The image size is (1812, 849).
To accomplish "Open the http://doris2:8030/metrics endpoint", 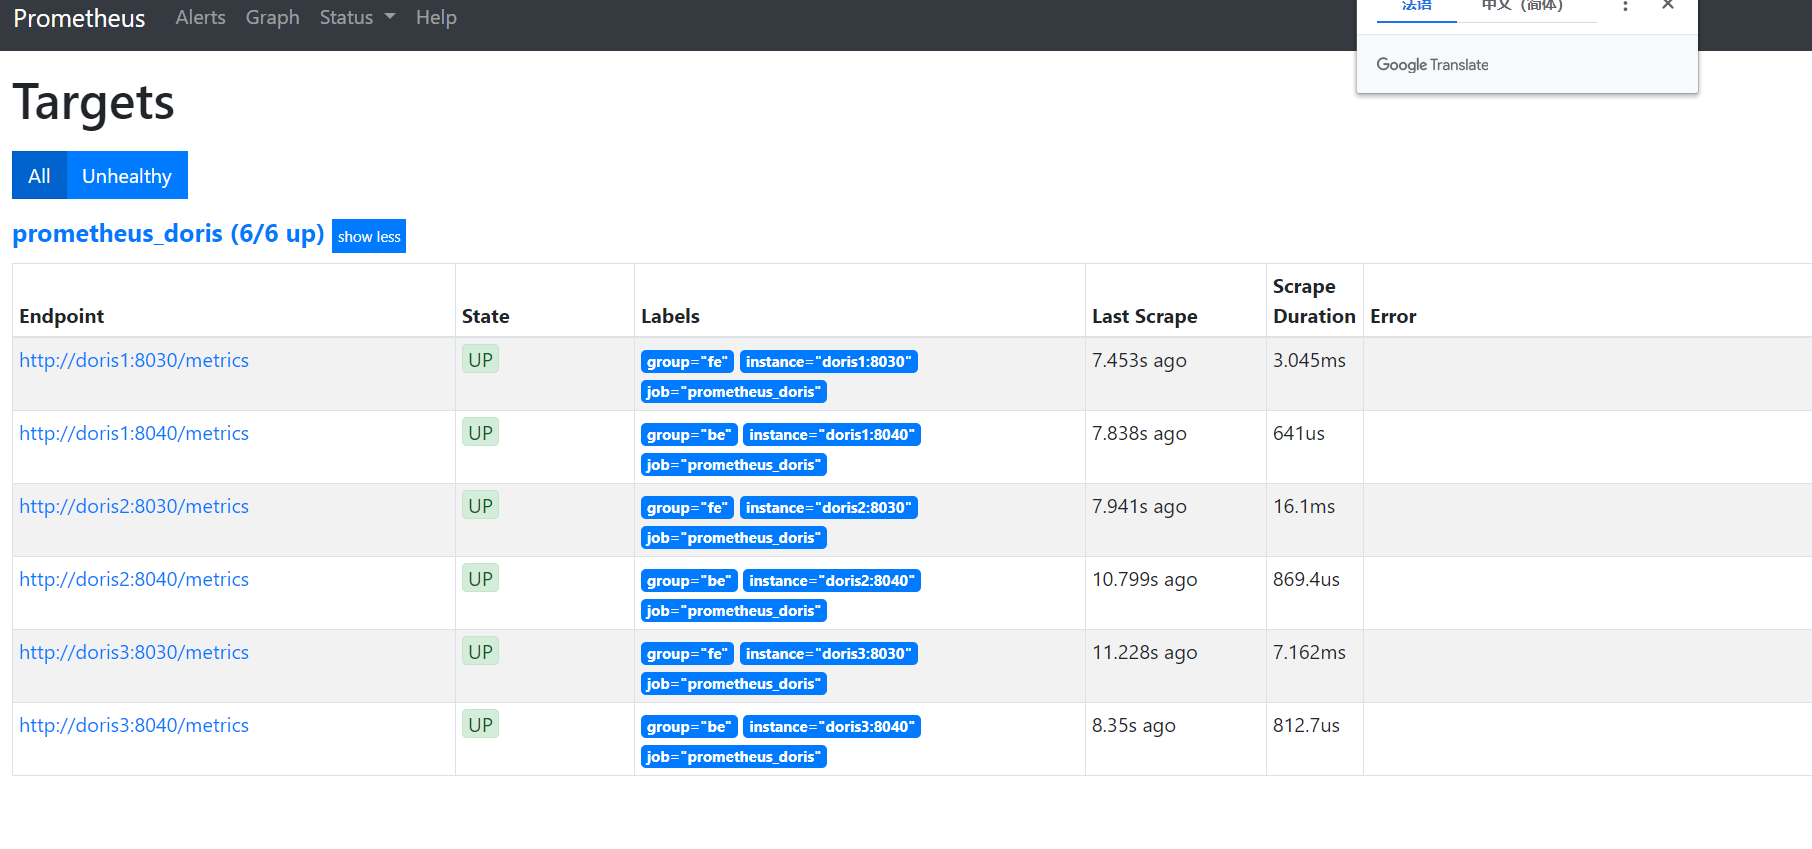I will pyautogui.click(x=134, y=506).
